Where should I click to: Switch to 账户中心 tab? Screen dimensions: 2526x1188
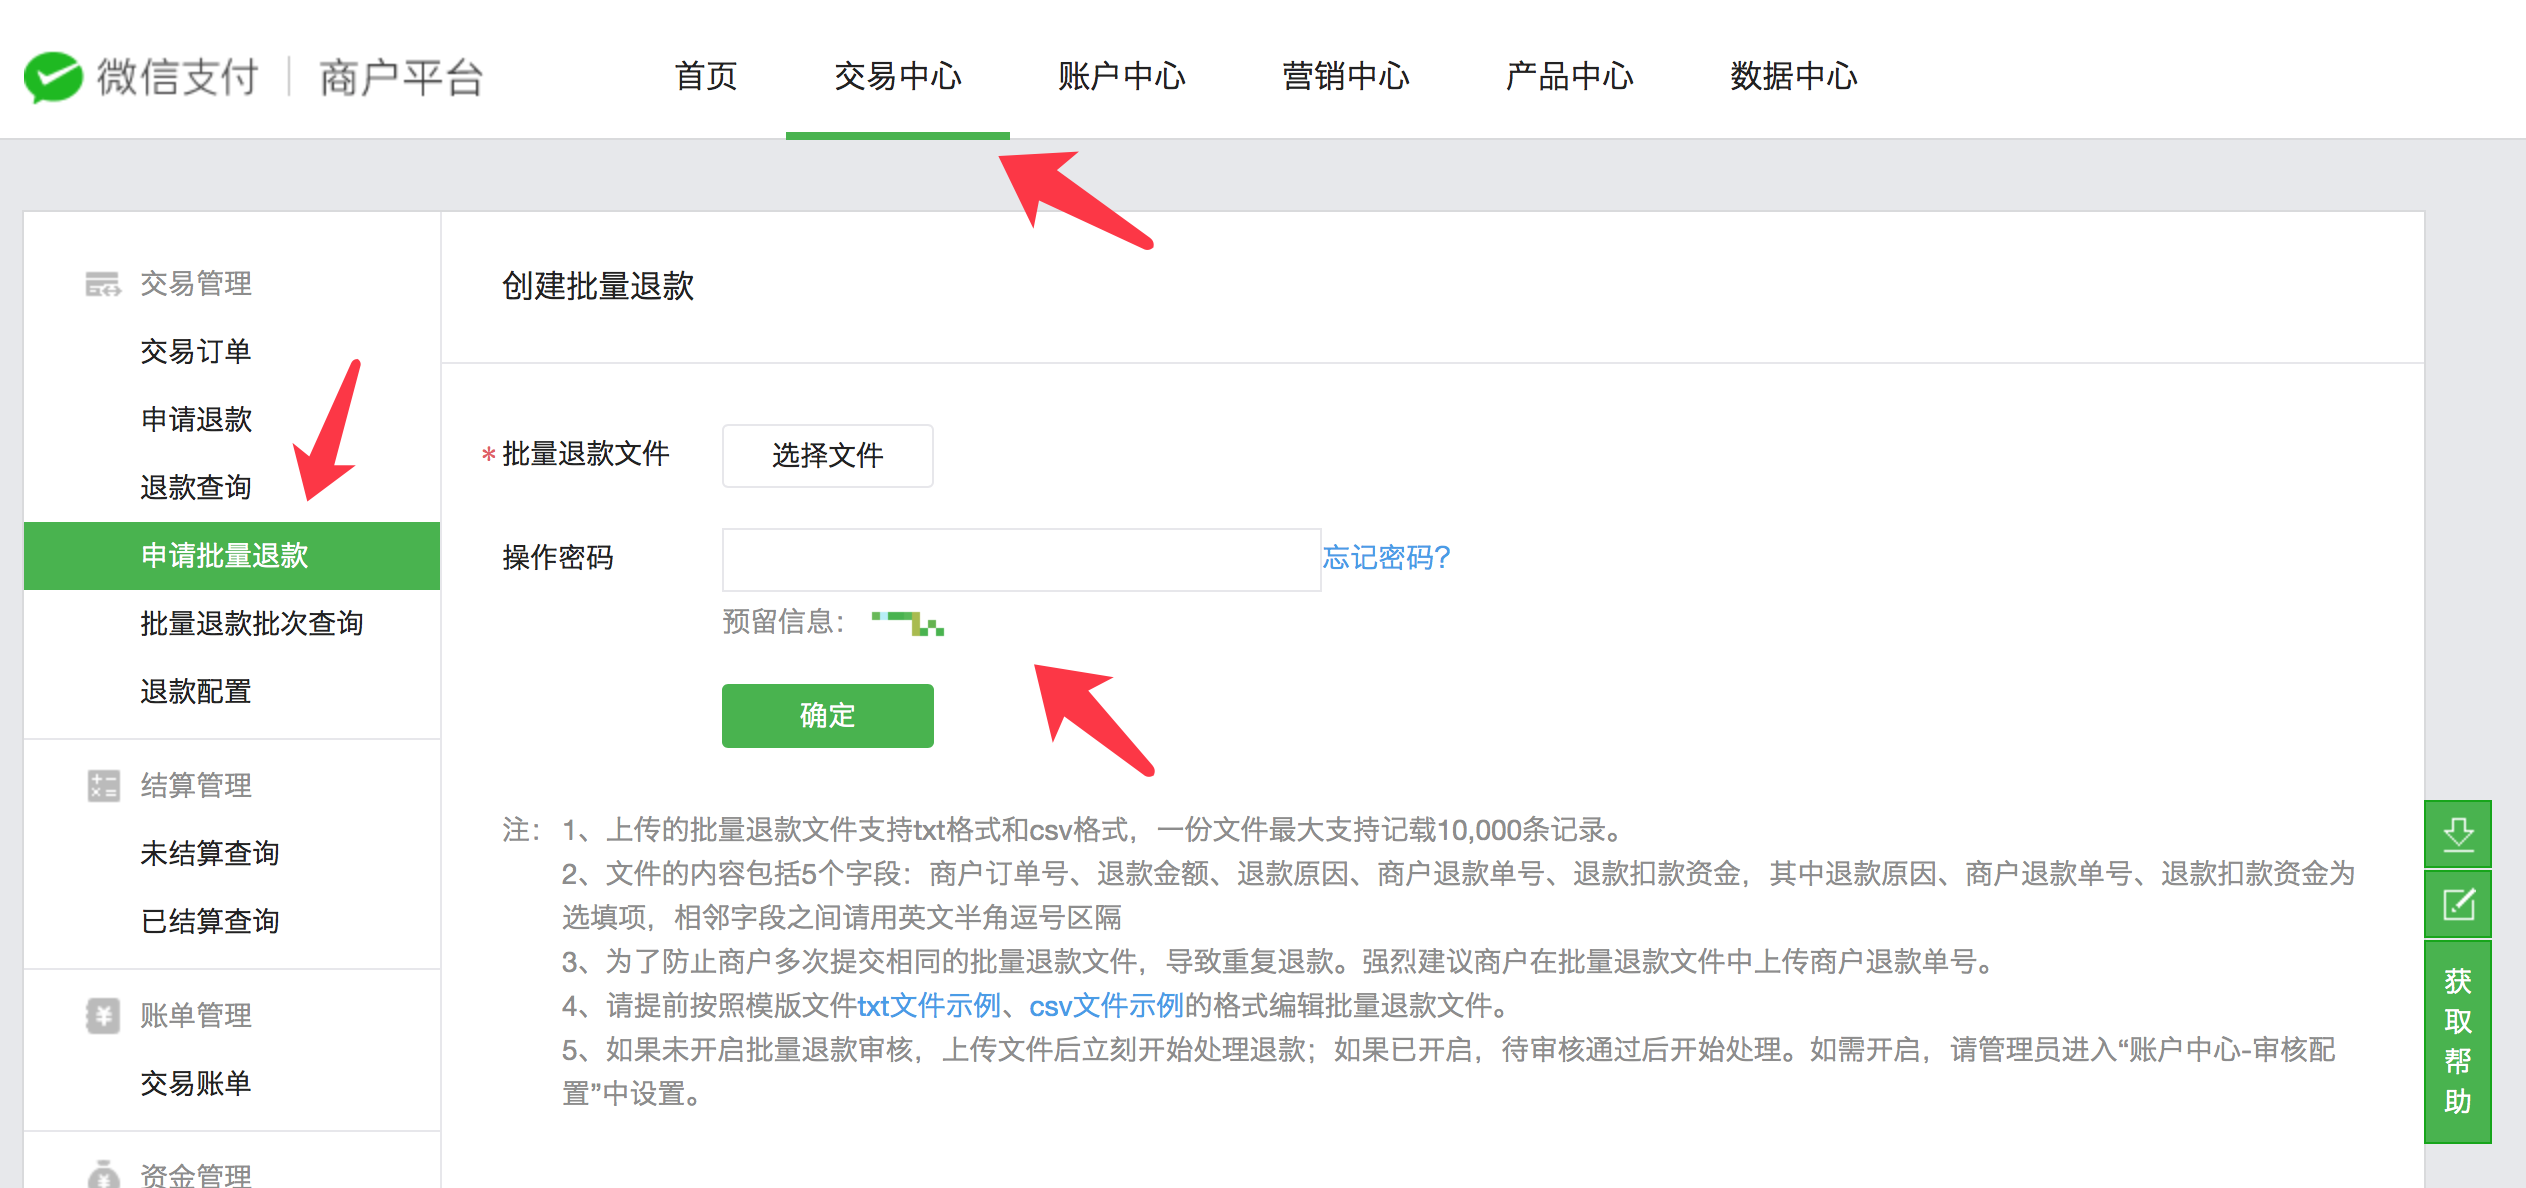tap(1121, 76)
